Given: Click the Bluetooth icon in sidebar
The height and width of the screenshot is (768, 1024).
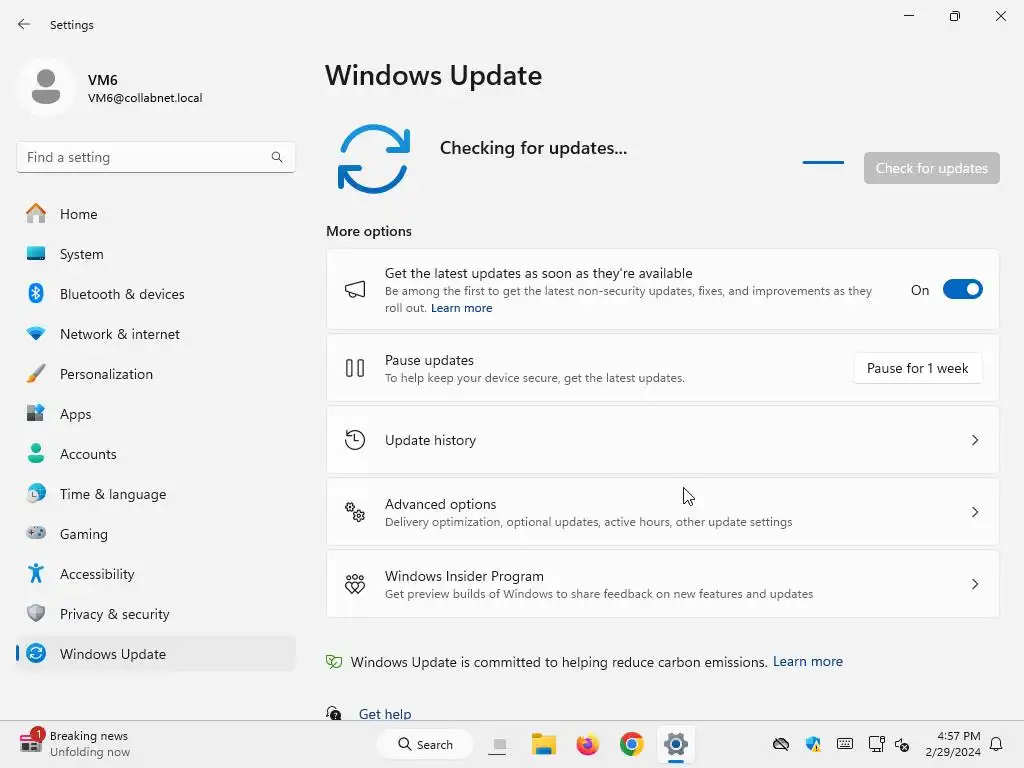Looking at the screenshot, I should tap(36, 293).
